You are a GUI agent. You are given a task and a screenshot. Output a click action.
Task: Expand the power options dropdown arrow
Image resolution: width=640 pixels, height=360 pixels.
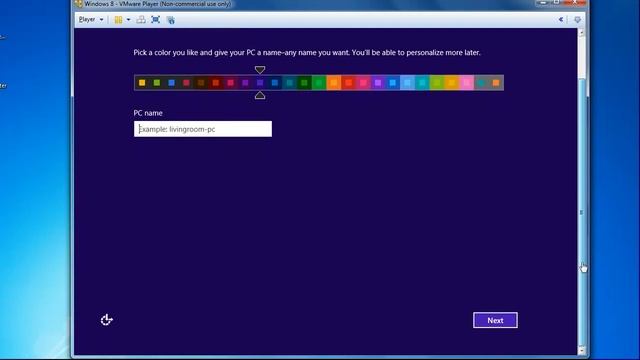(128, 20)
